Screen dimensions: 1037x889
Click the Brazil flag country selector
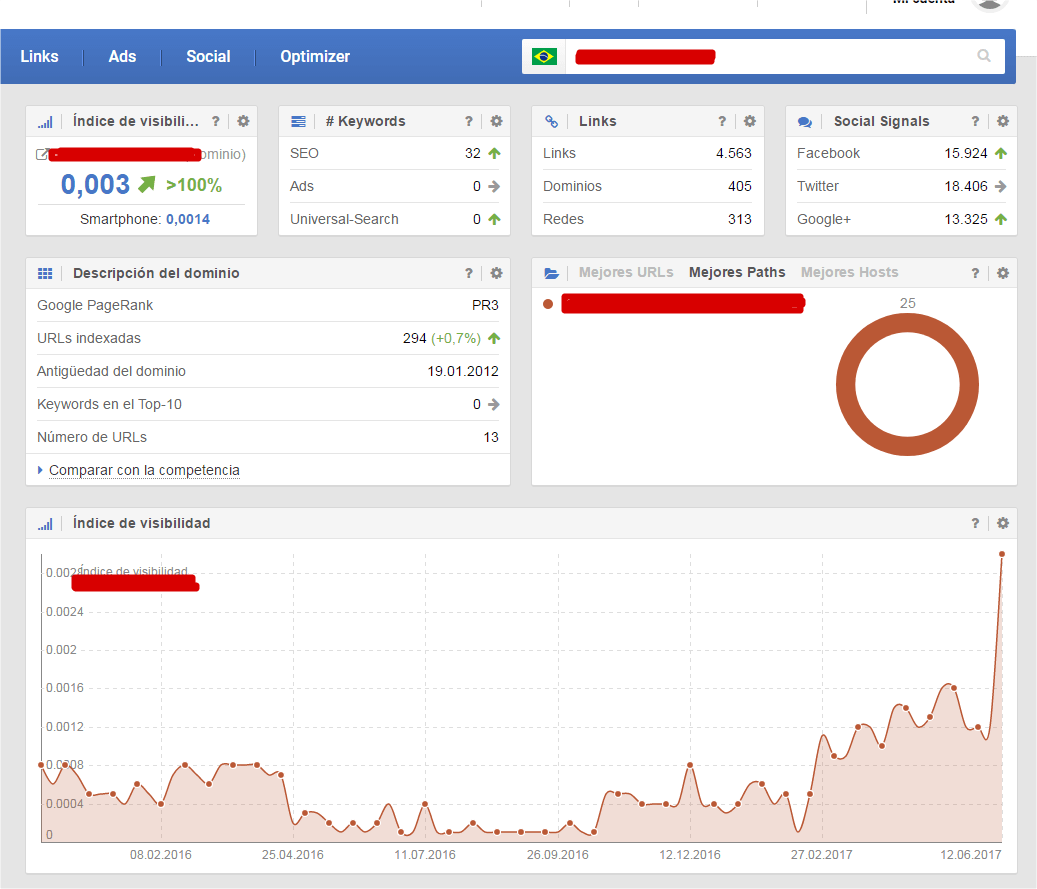544,57
